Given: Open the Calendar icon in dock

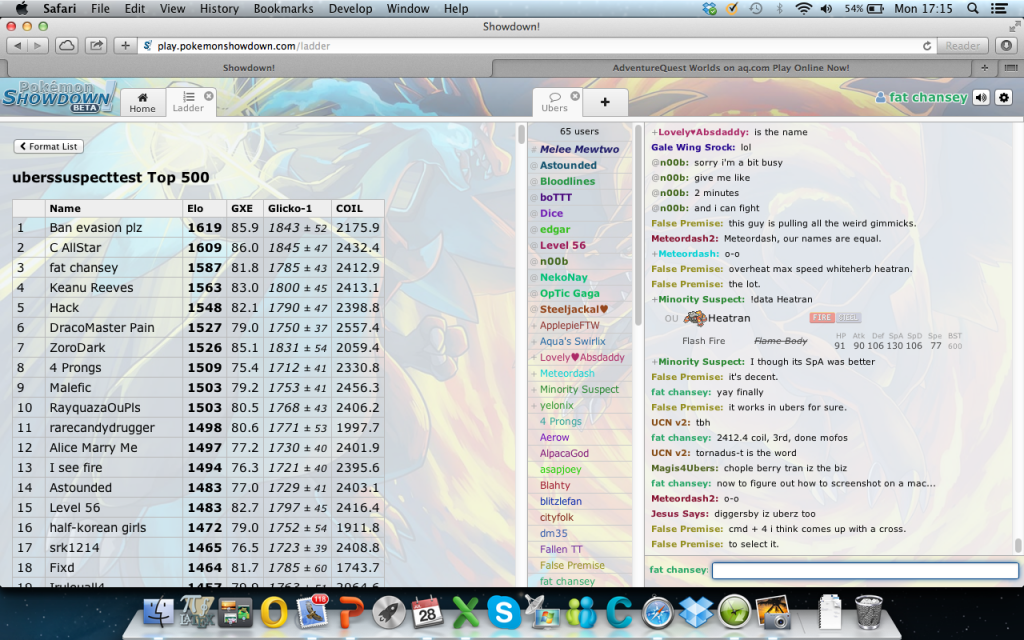Looking at the screenshot, I should [x=428, y=612].
